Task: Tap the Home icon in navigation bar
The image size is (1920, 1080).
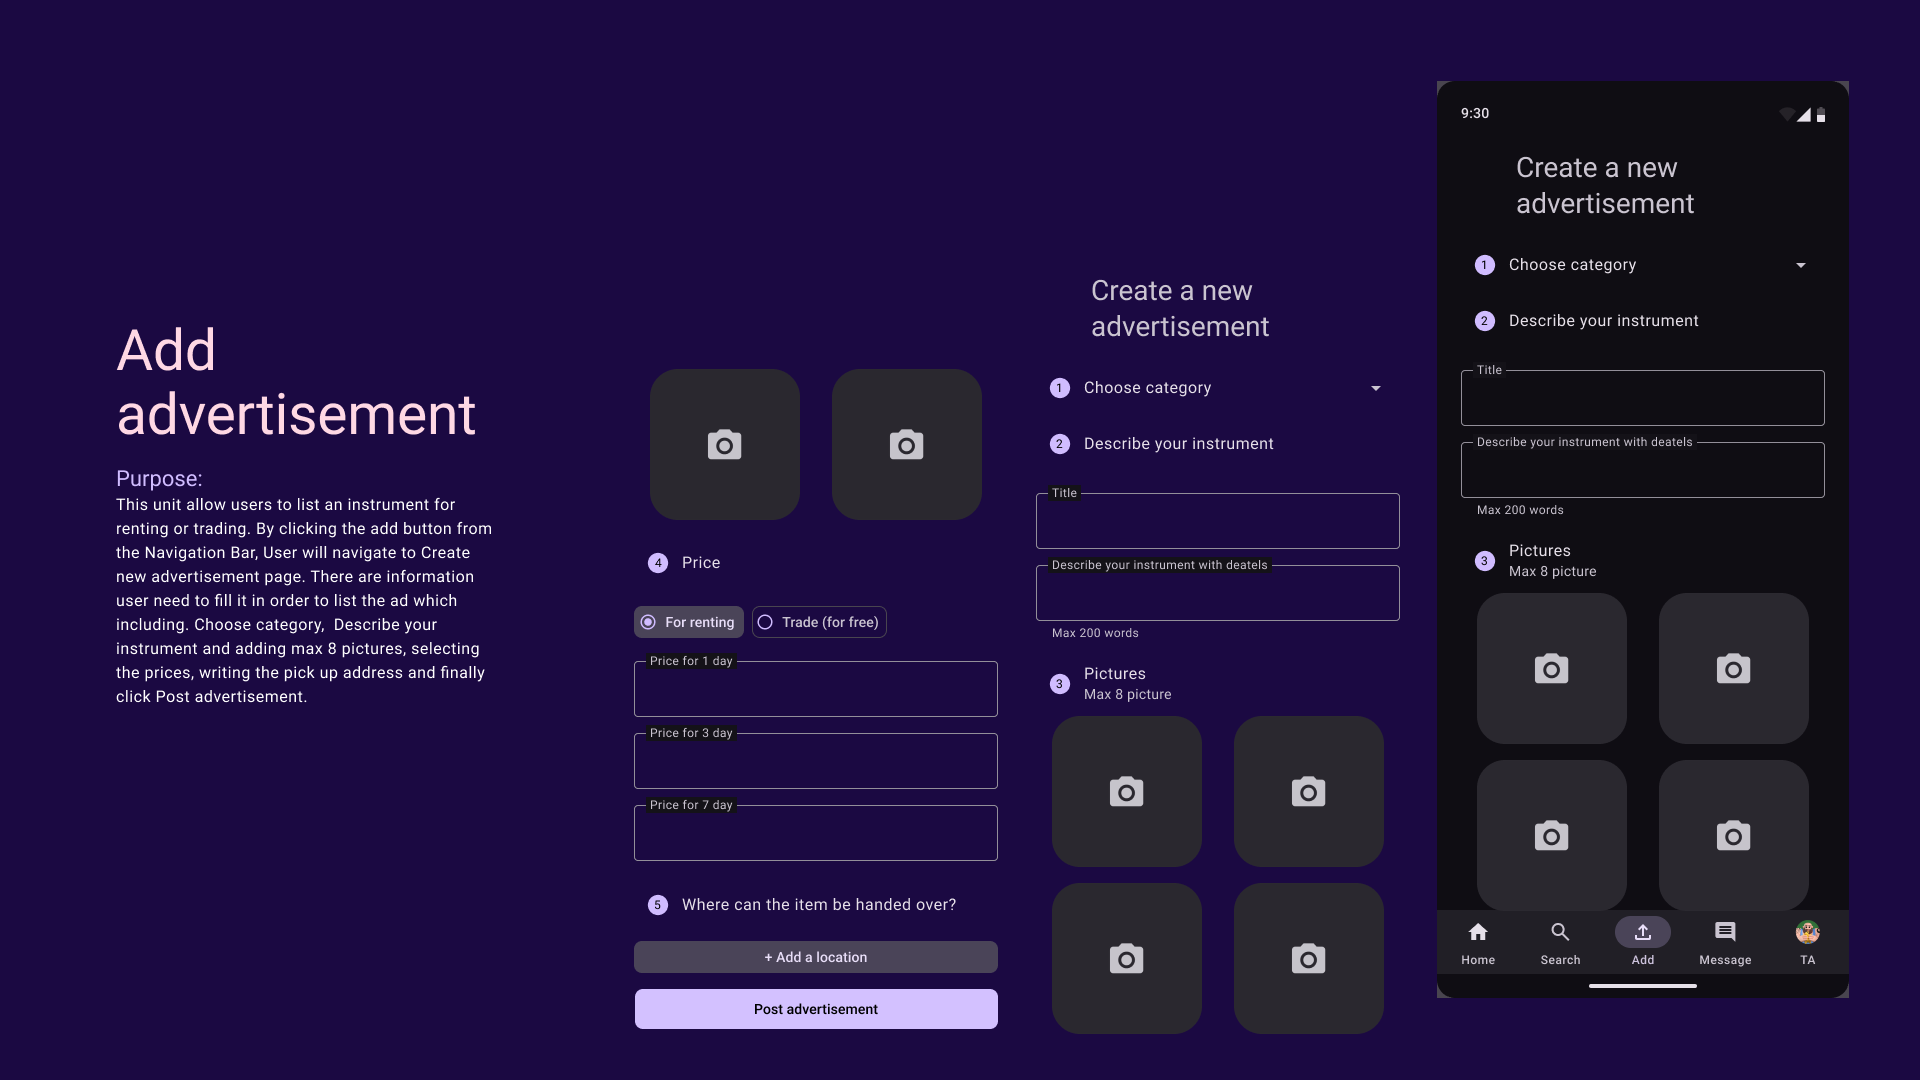Action: pos(1478,933)
